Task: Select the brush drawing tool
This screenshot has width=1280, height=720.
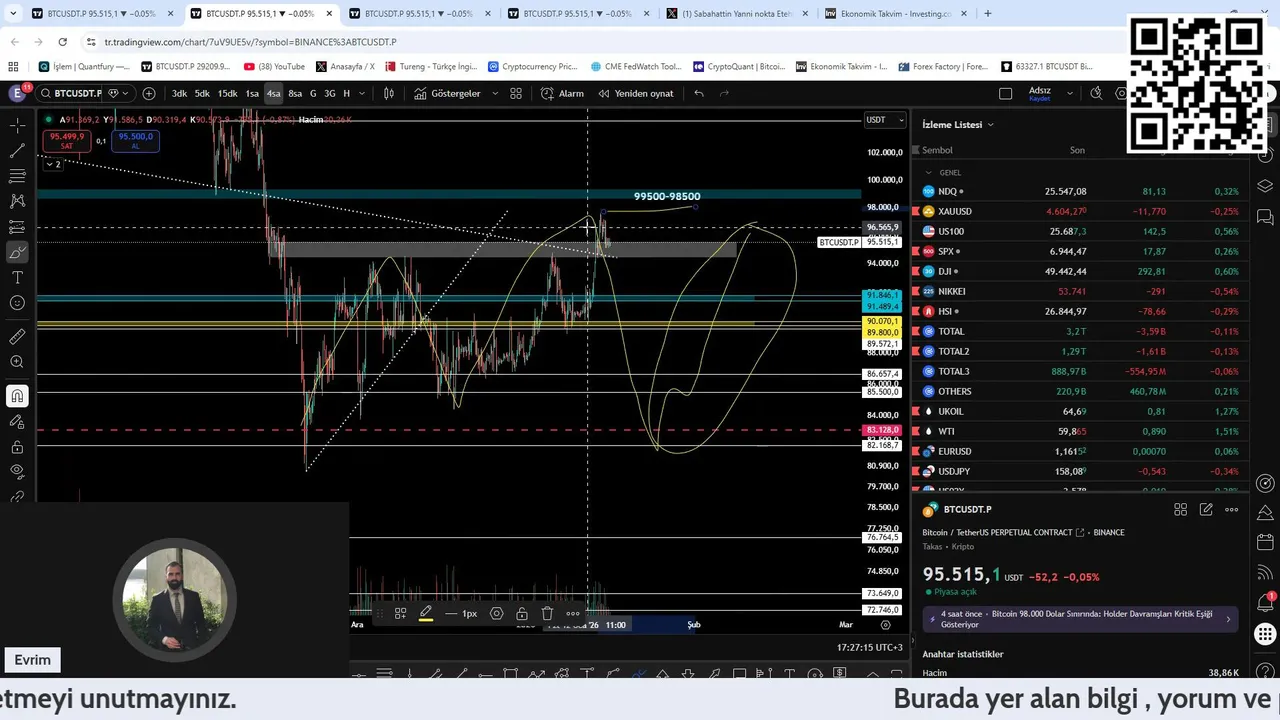Action: click(x=17, y=252)
